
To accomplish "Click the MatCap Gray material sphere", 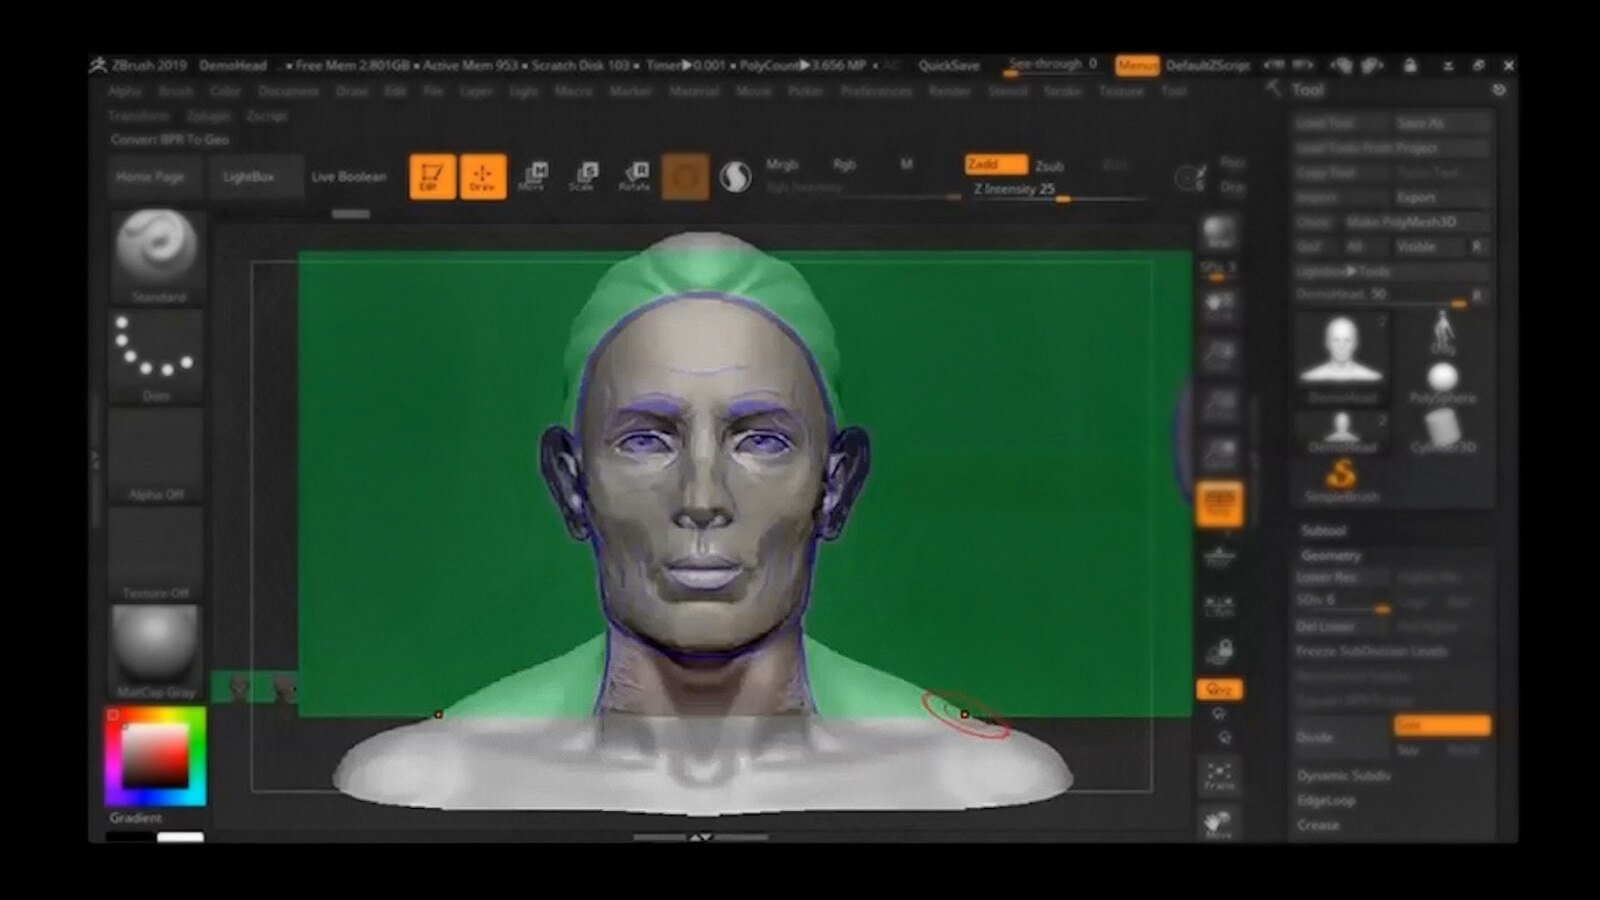I will click(157, 652).
